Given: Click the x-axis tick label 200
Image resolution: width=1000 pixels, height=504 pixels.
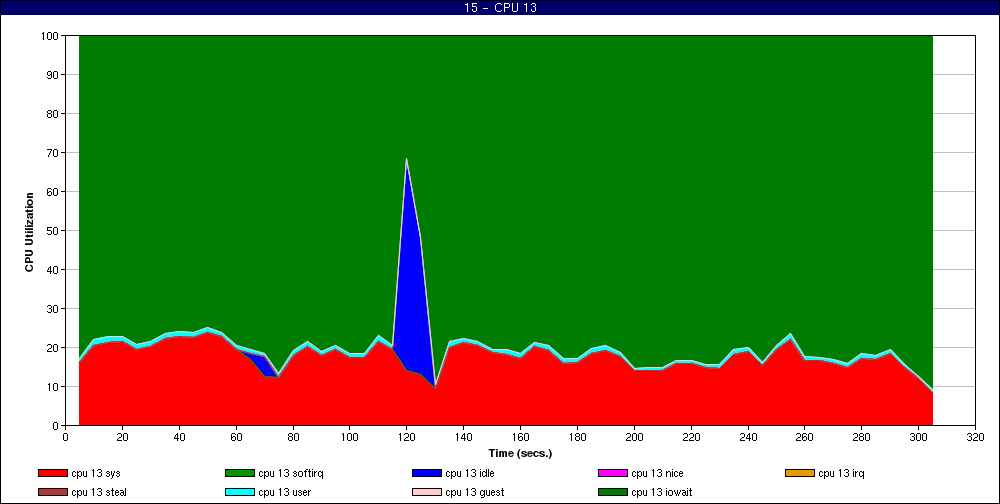Looking at the screenshot, I should (634, 438).
